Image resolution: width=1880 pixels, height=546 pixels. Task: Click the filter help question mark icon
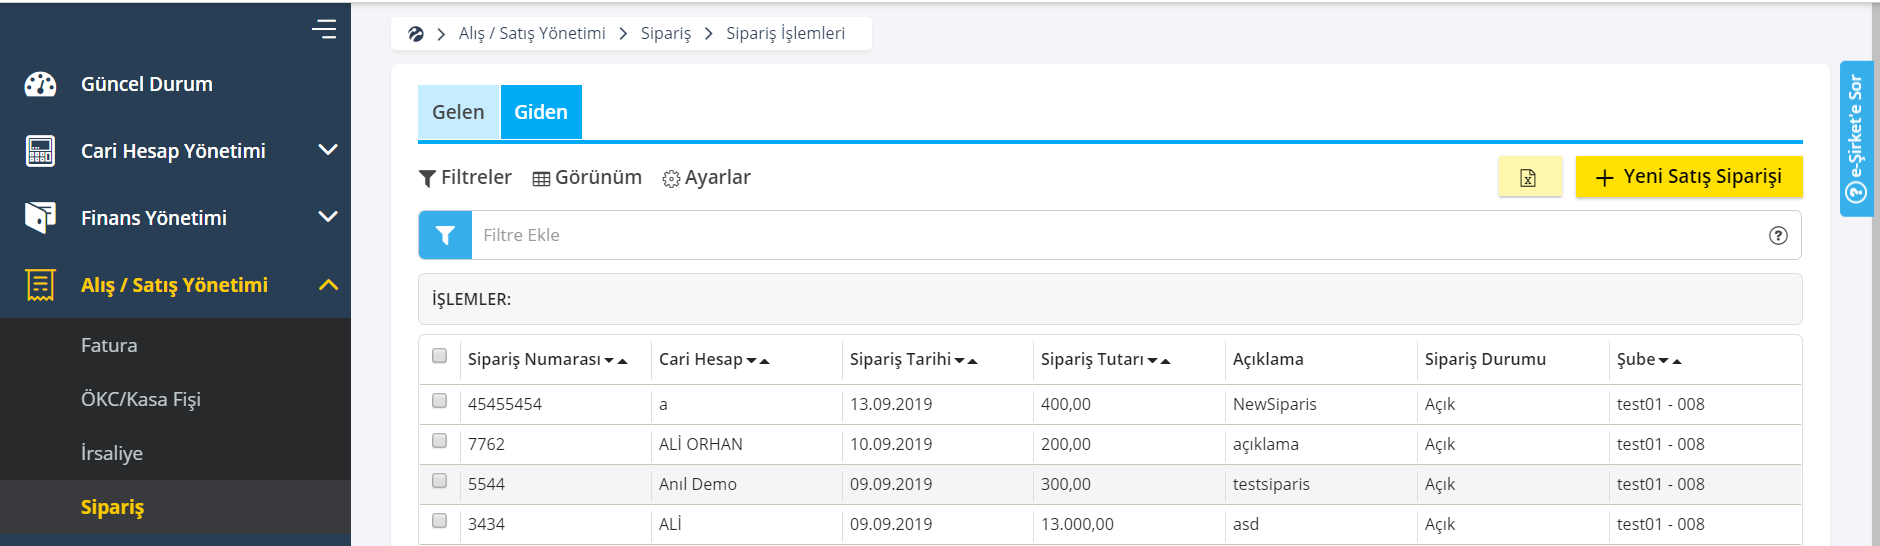pos(1778,235)
